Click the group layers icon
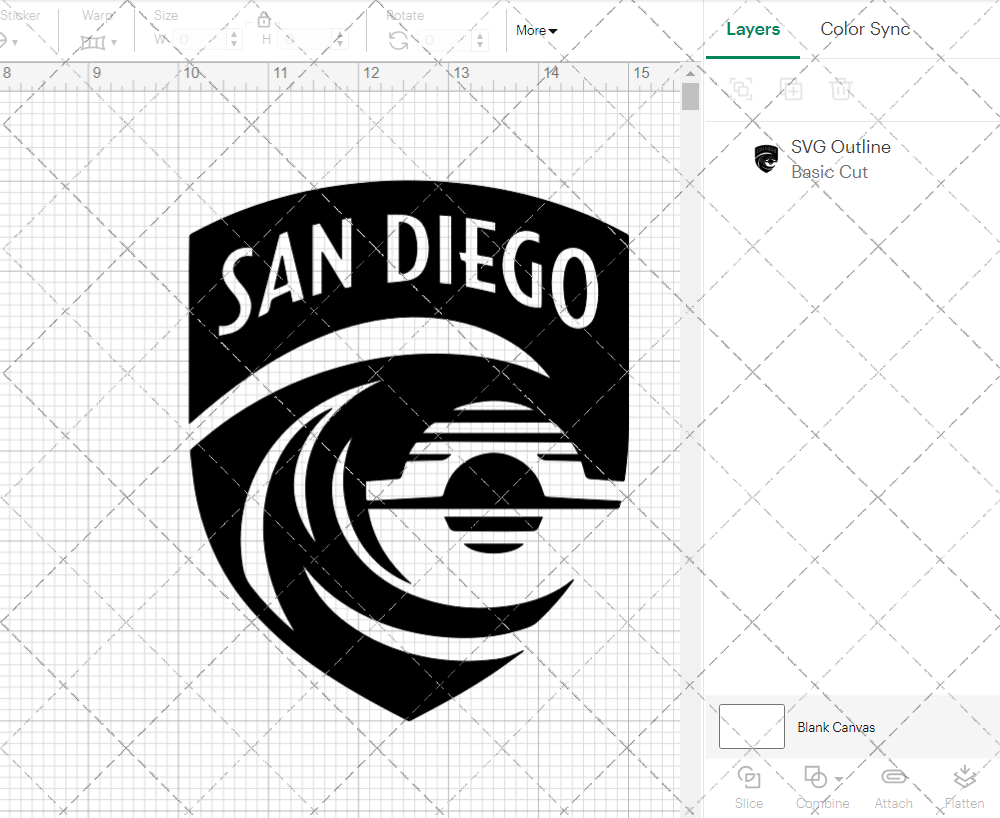 pyautogui.click(x=741, y=89)
